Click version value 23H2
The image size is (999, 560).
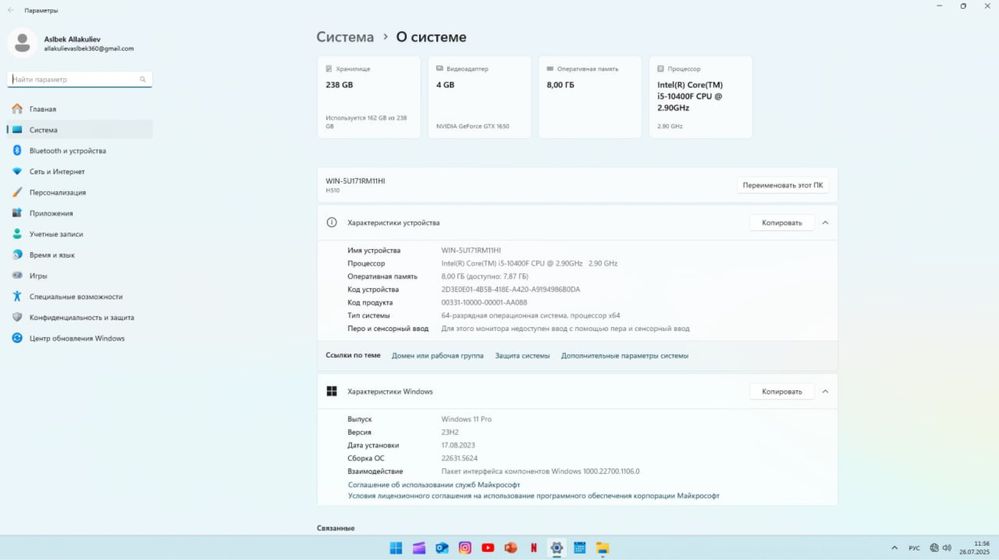pyautogui.click(x=450, y=433)
